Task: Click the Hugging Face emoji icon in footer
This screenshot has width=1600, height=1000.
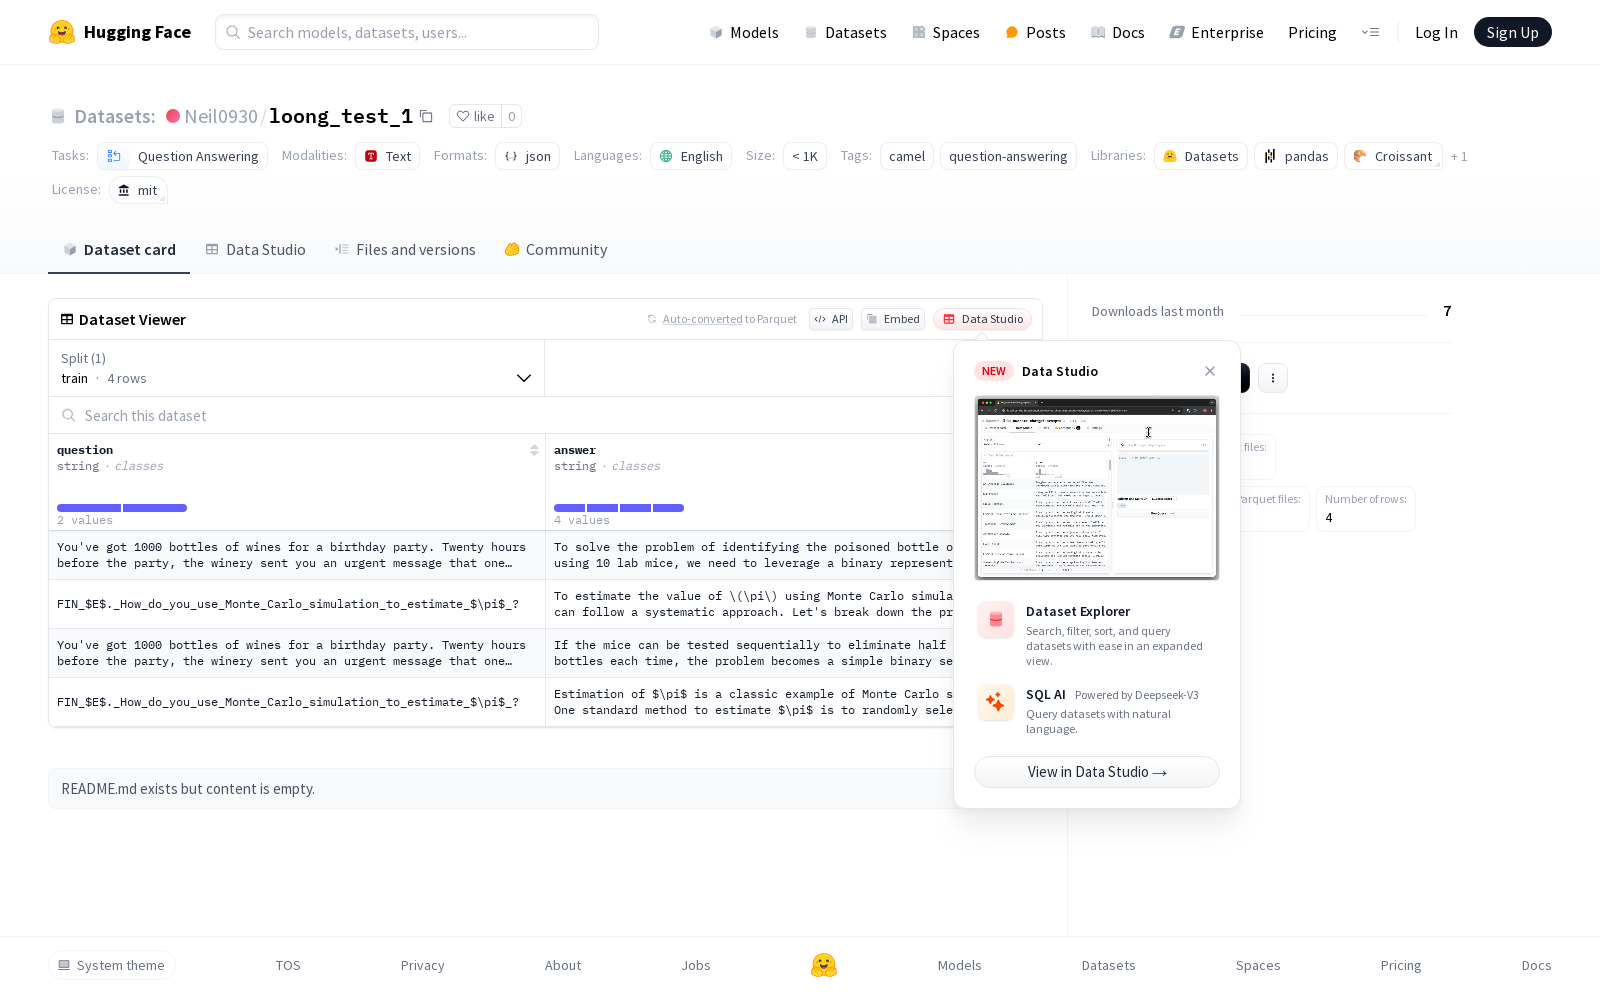Action: click(824, 965)
